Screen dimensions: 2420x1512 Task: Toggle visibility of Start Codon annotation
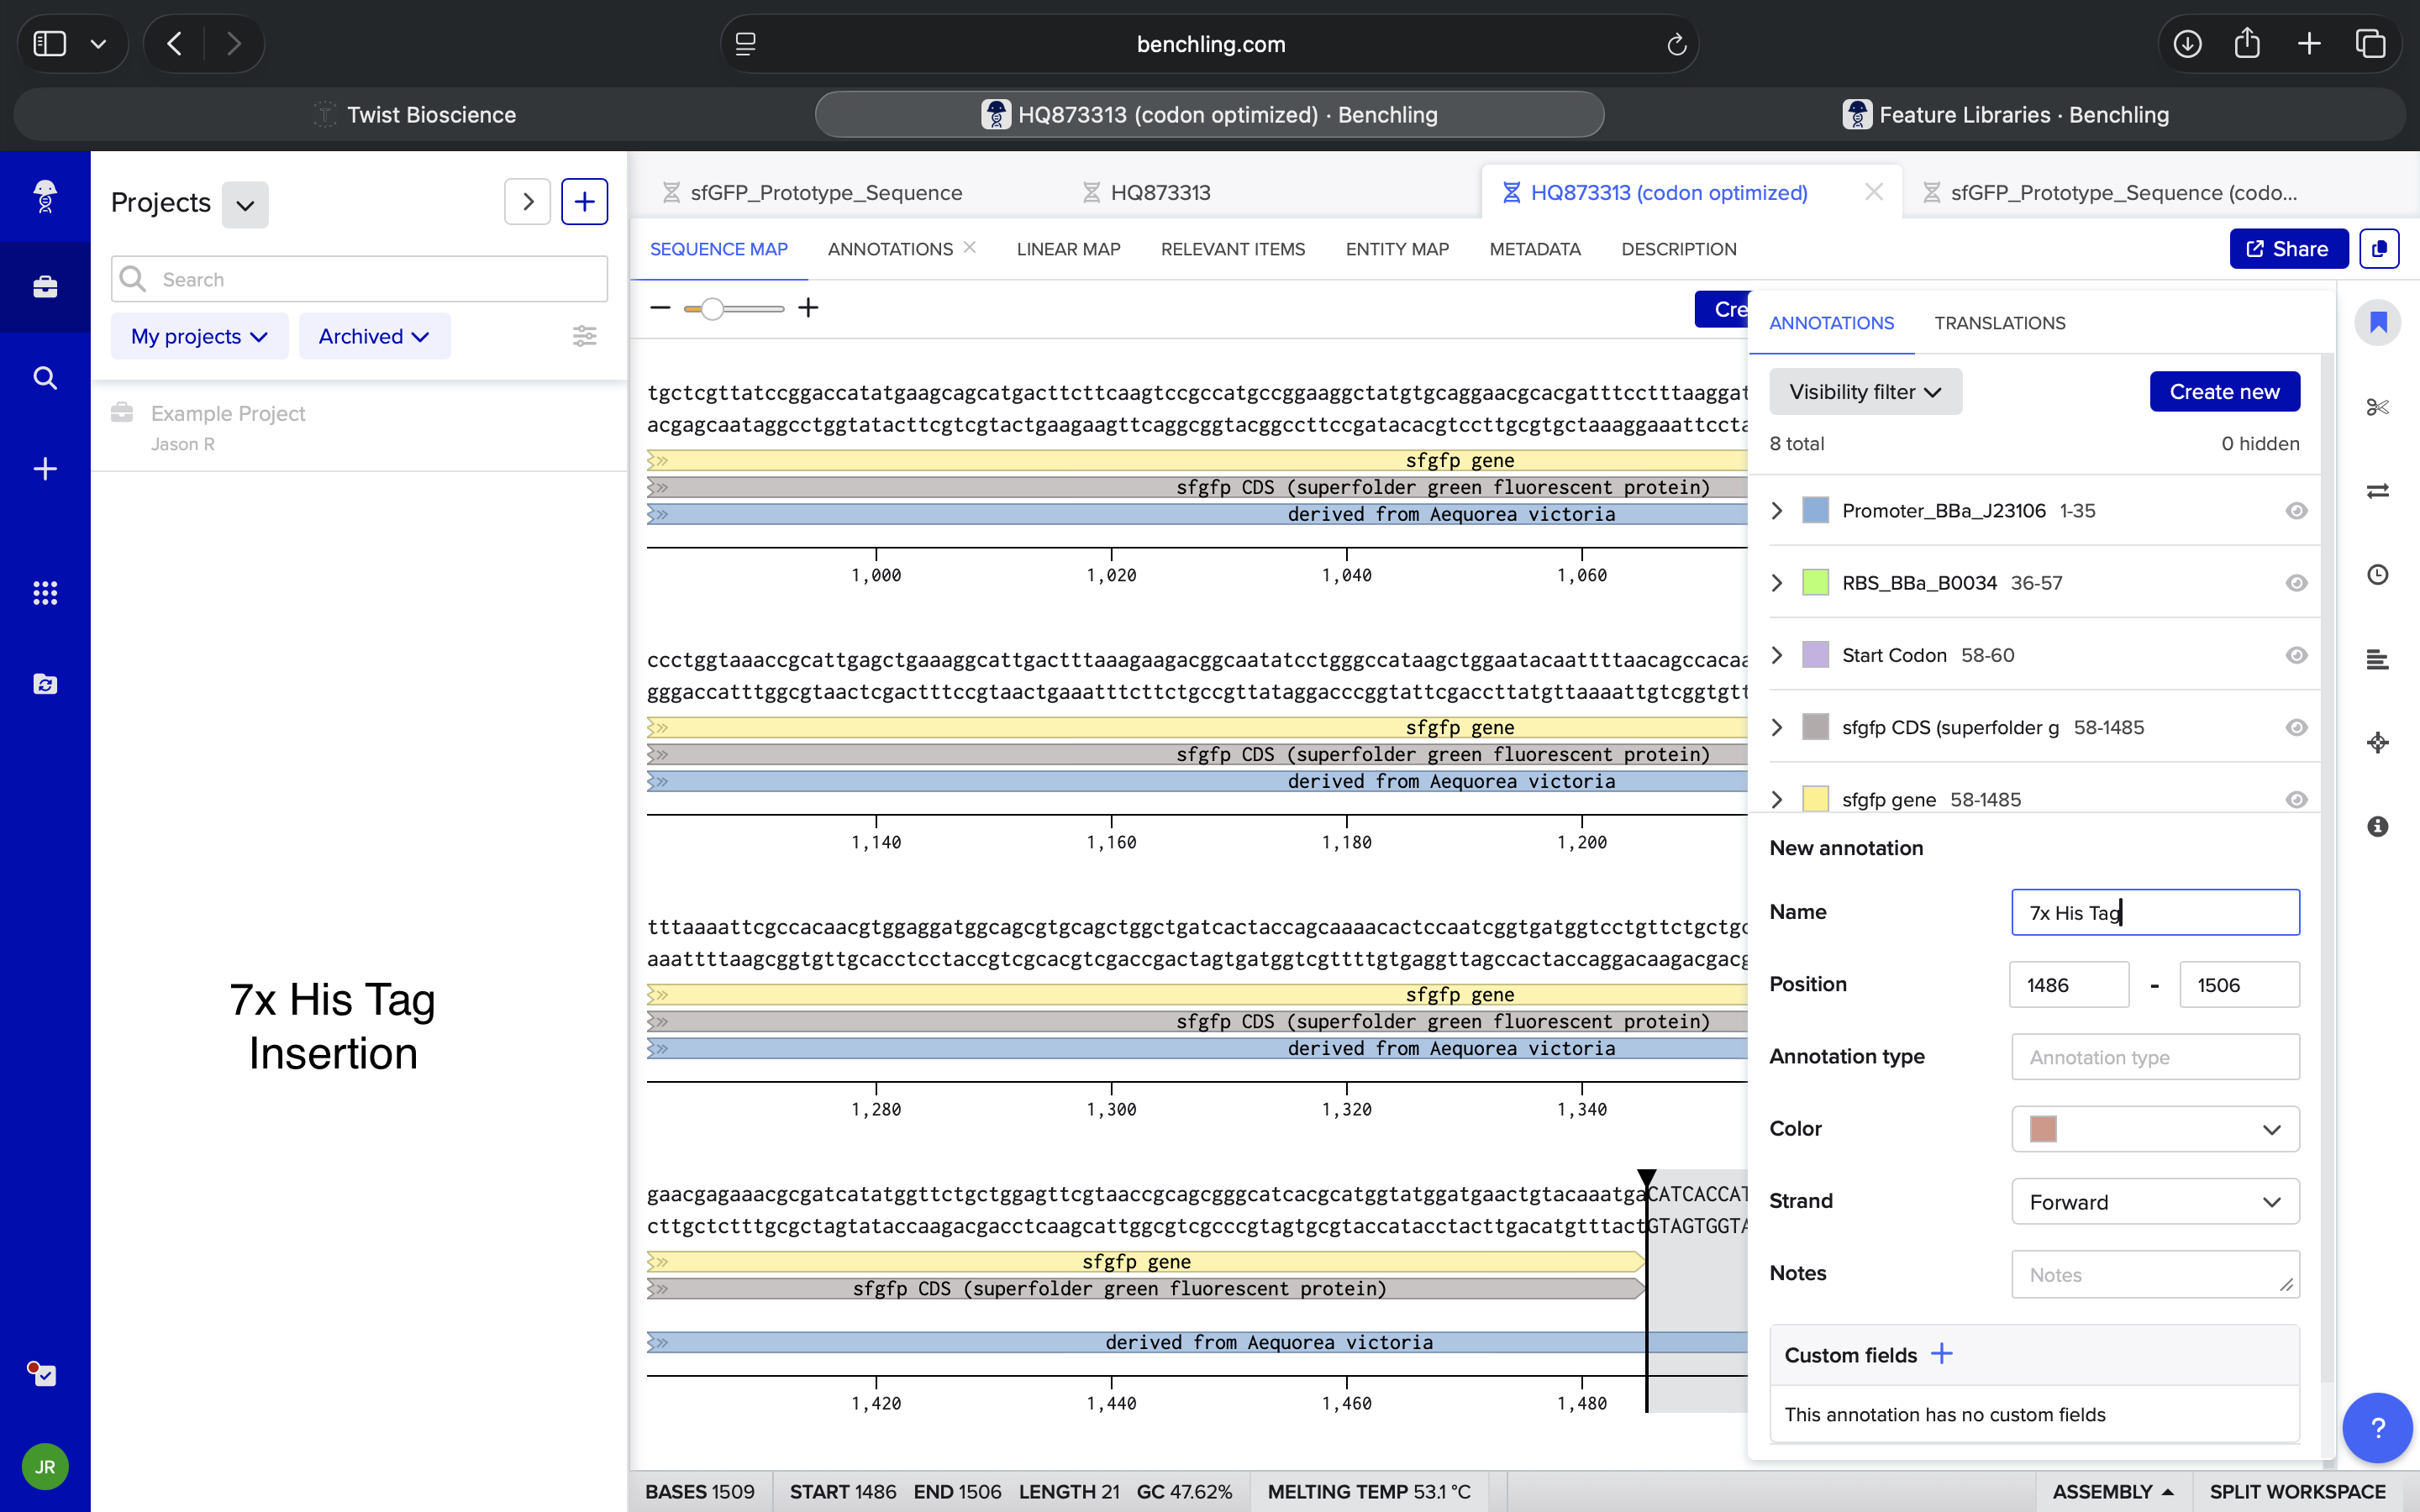(x=2296, y=655)
